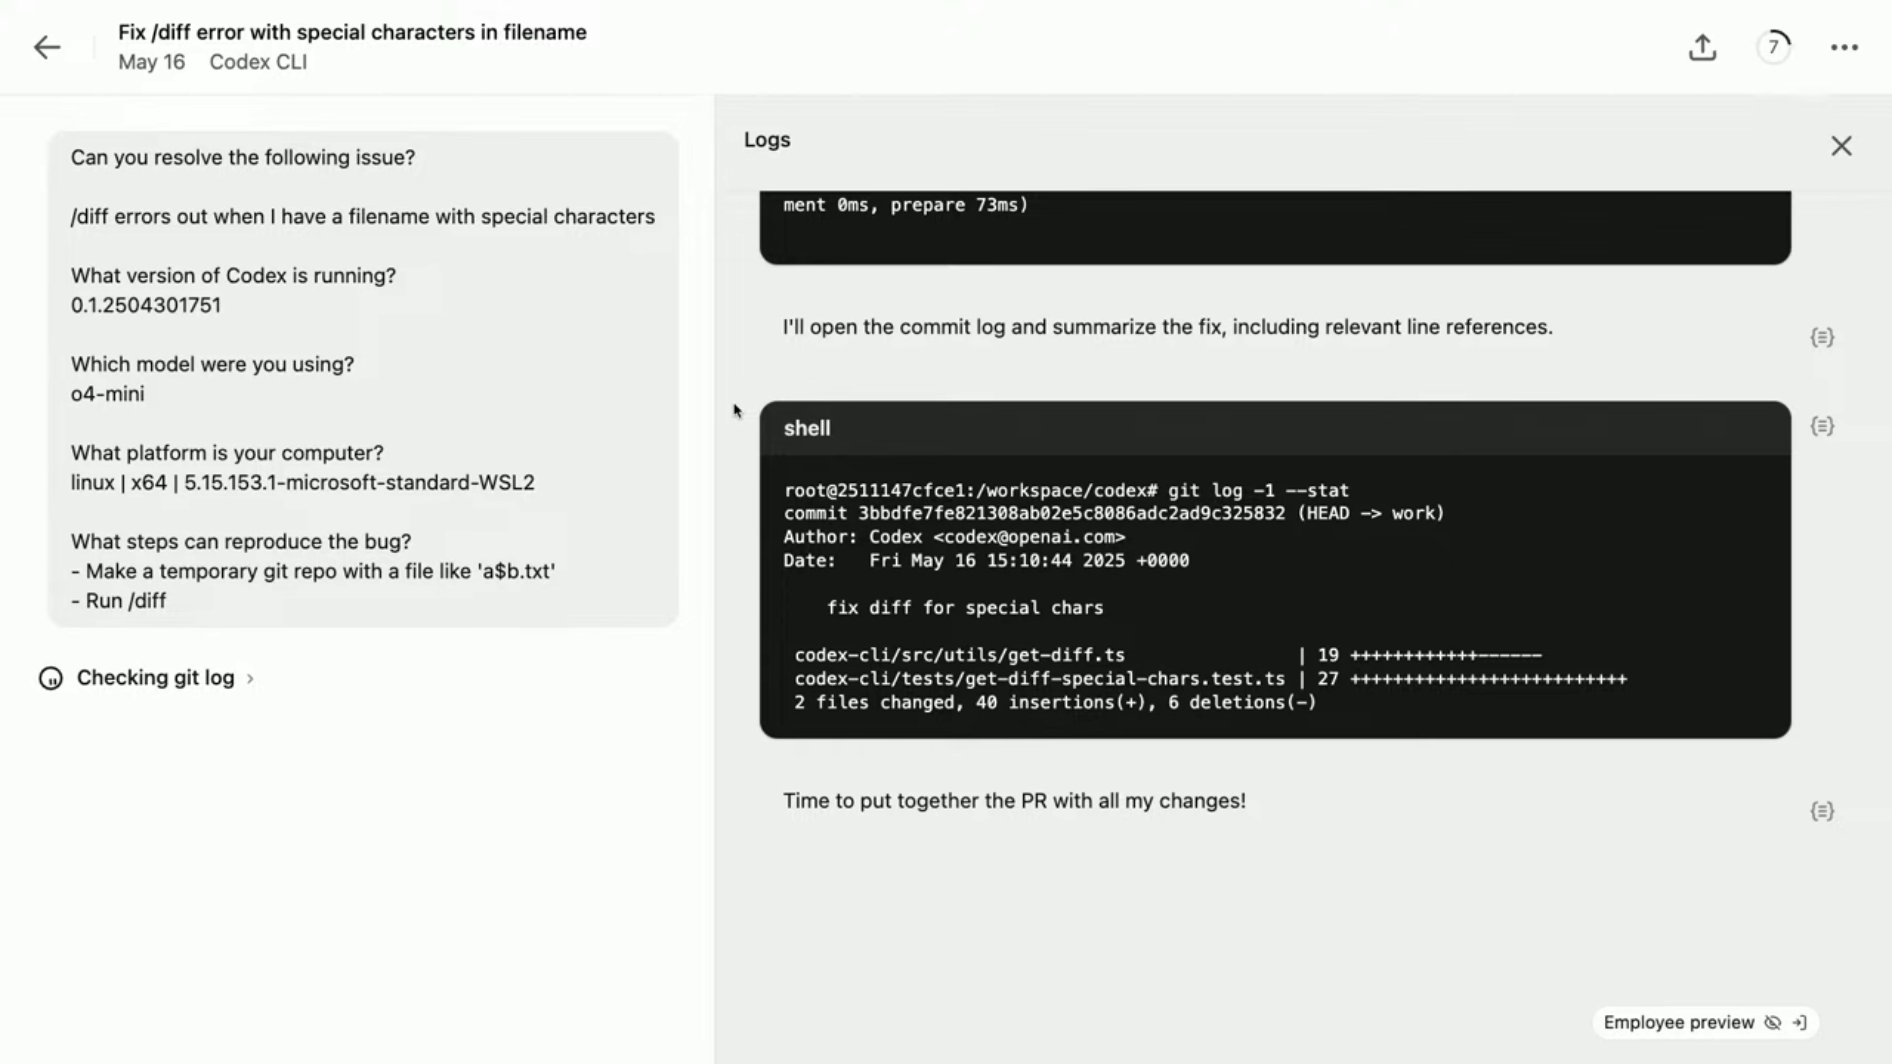Click the user issue prompt bubble
The height and width of the screenshot is (1064, 1892).
363,379
